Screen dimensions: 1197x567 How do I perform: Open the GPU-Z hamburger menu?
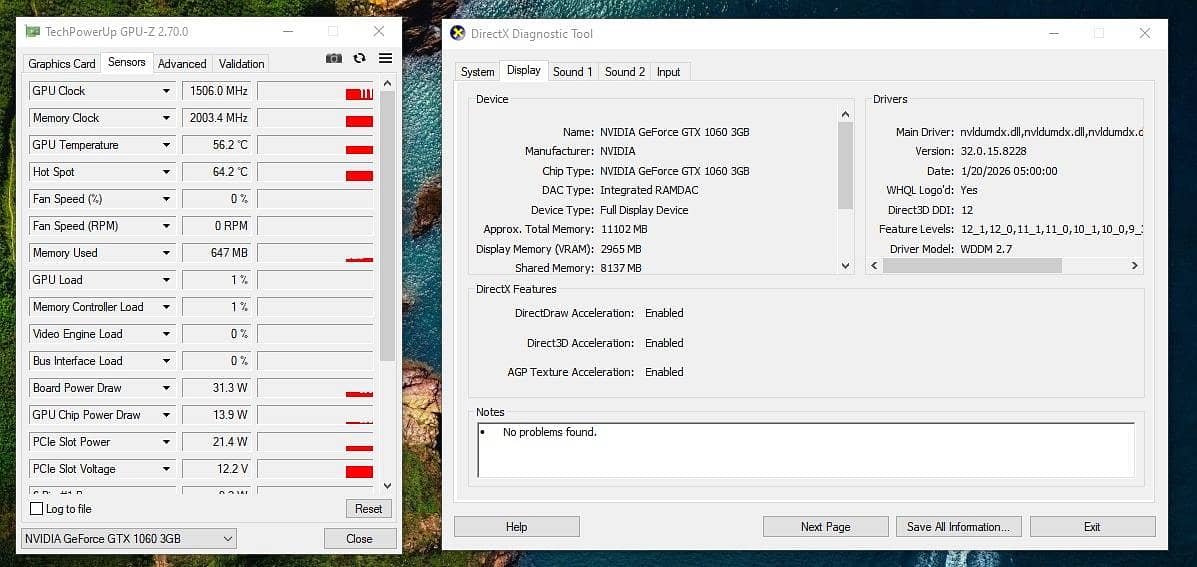(386, 58)
